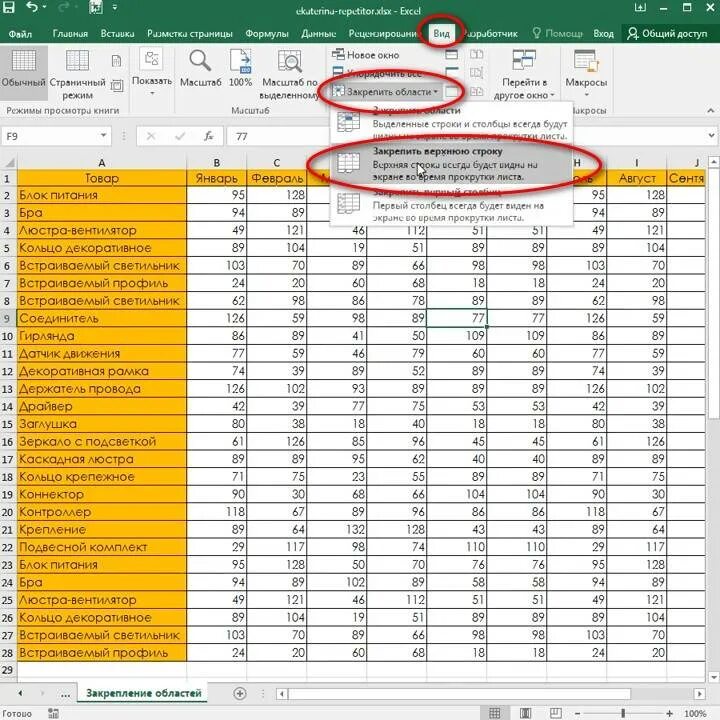
Task: Switch to the Вставка tab
Action: pyautogui.click(x=118, y=34)
